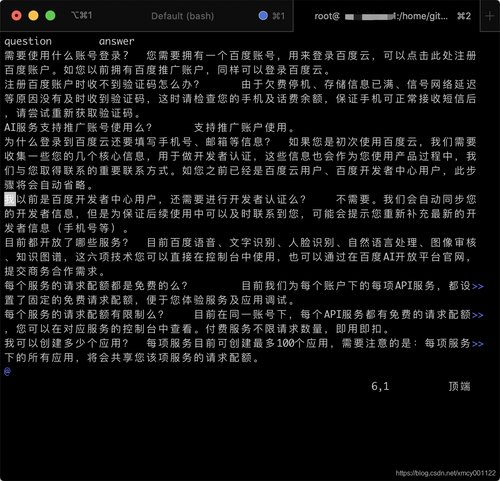Click the ⌘2 shortcut label on tab
Screen dimensions: 500x481
pyautogui.click(x=464, y=16)
